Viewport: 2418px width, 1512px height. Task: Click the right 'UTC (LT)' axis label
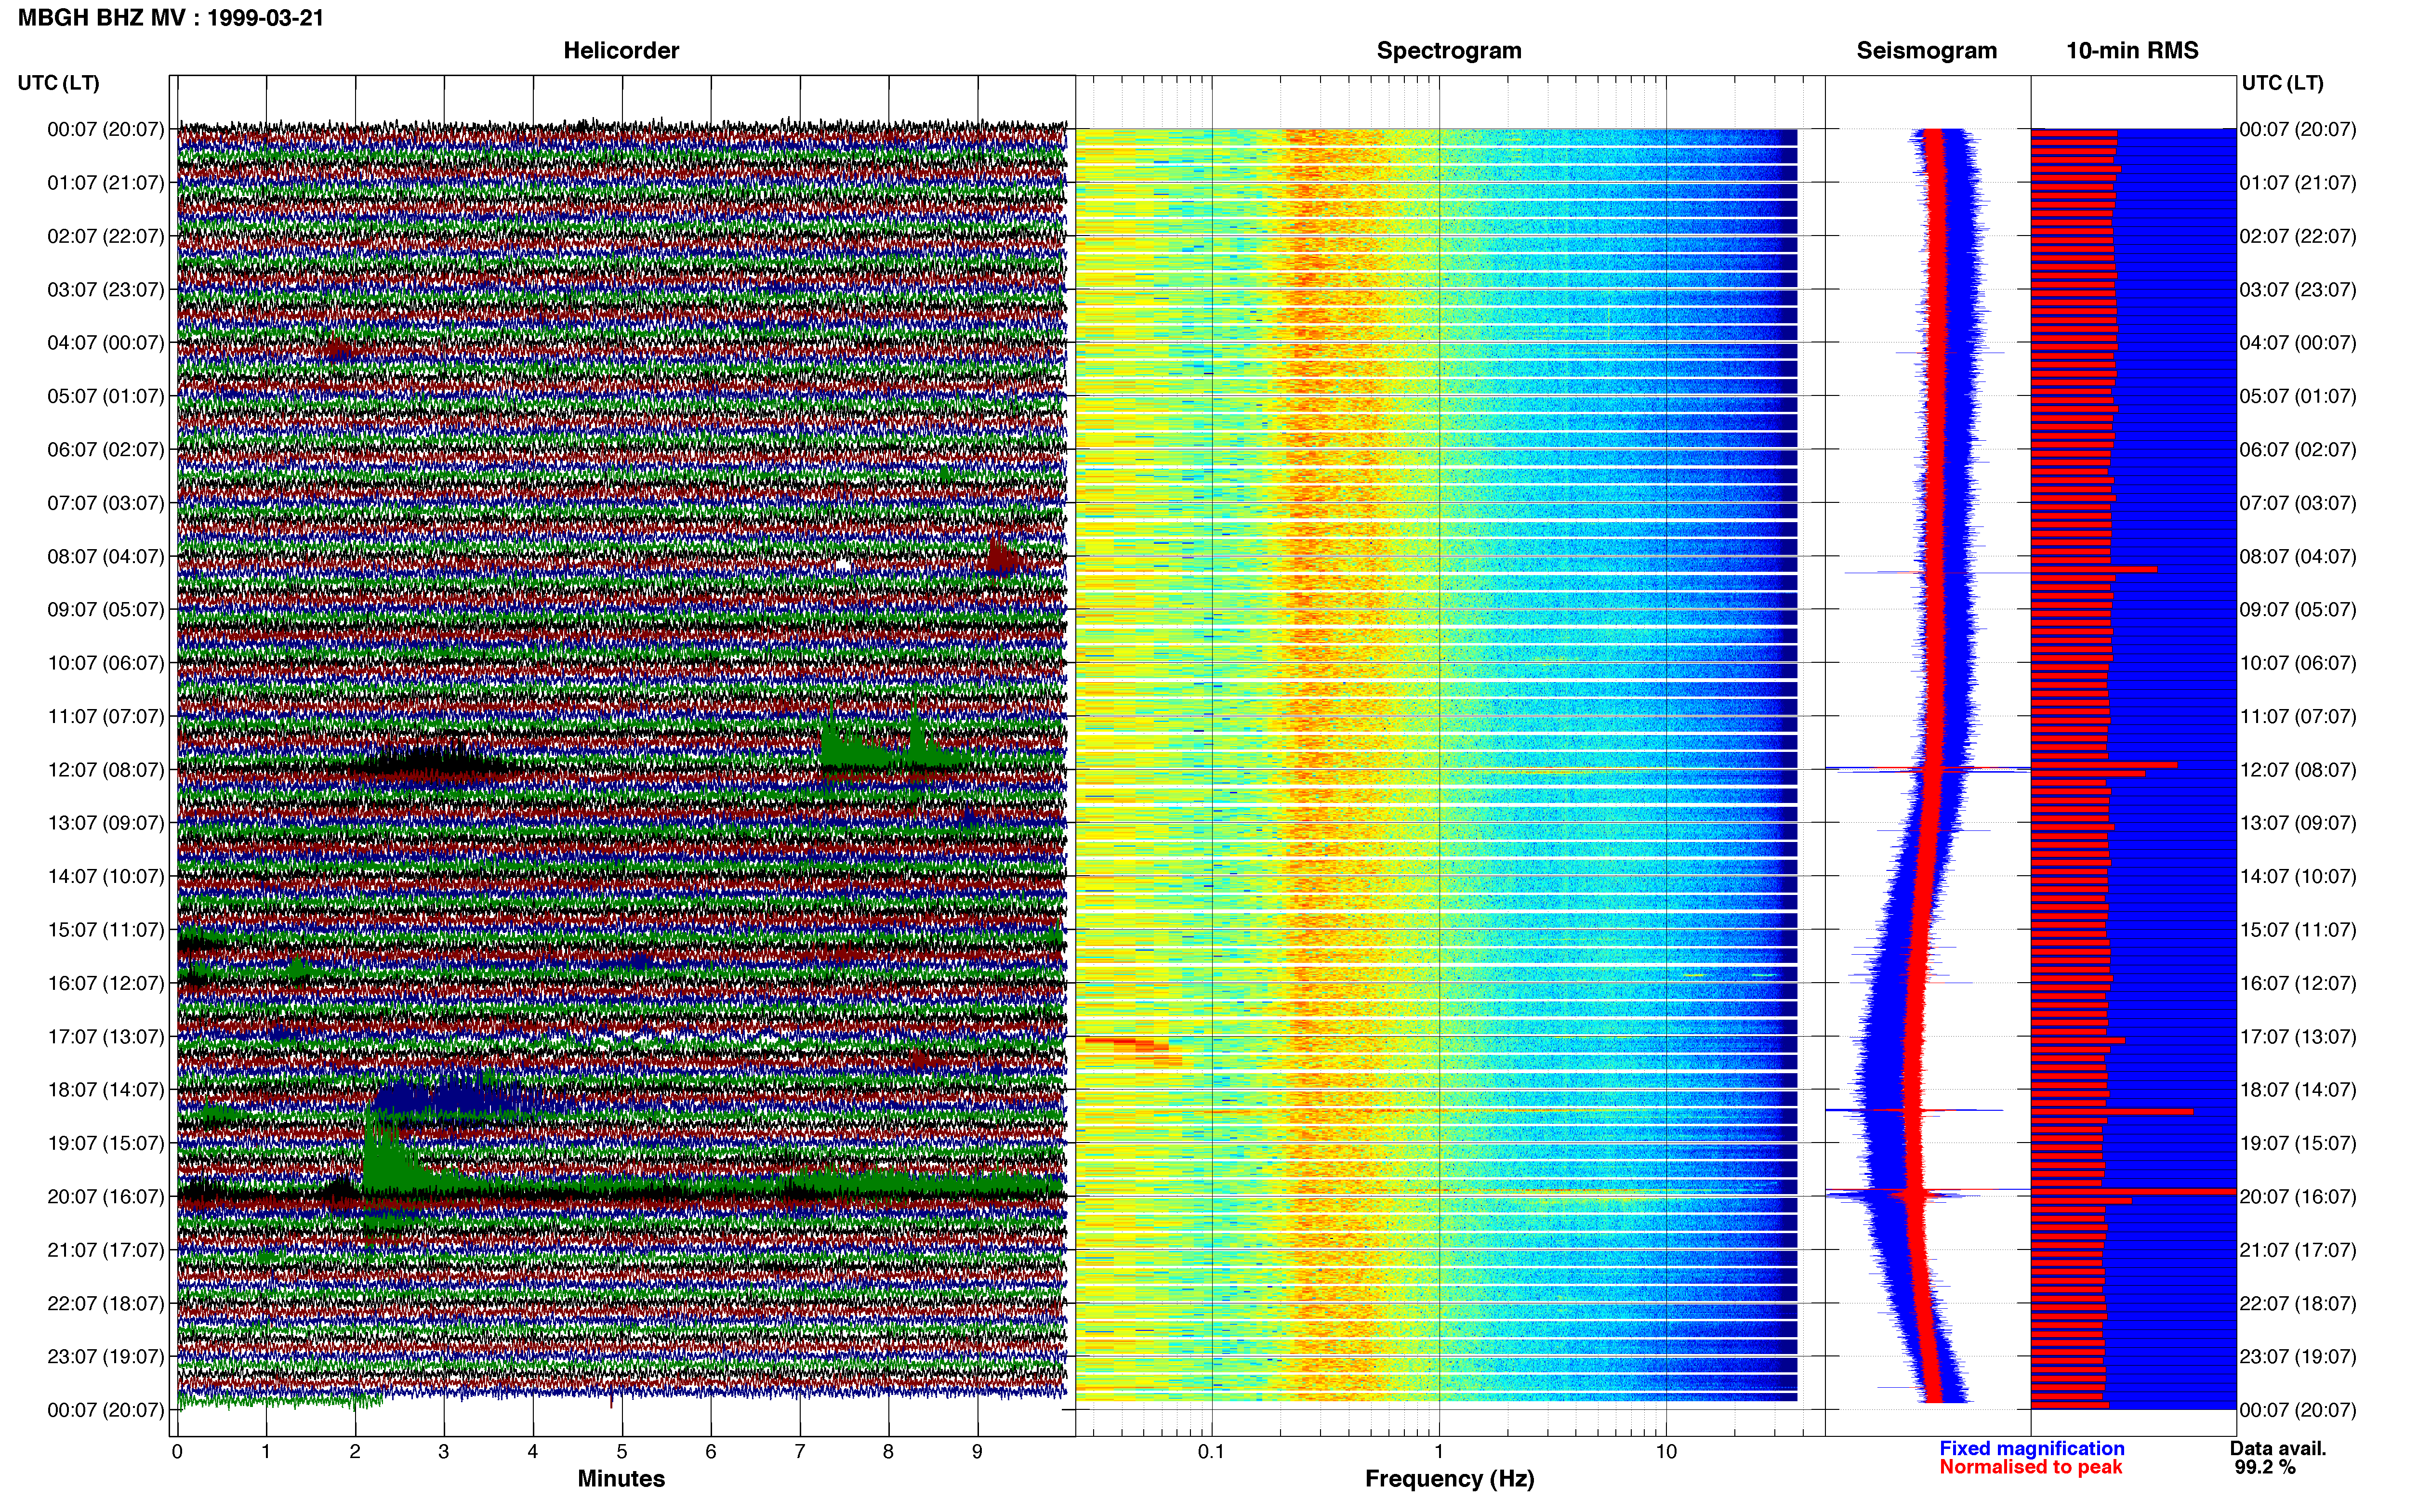2282,83
